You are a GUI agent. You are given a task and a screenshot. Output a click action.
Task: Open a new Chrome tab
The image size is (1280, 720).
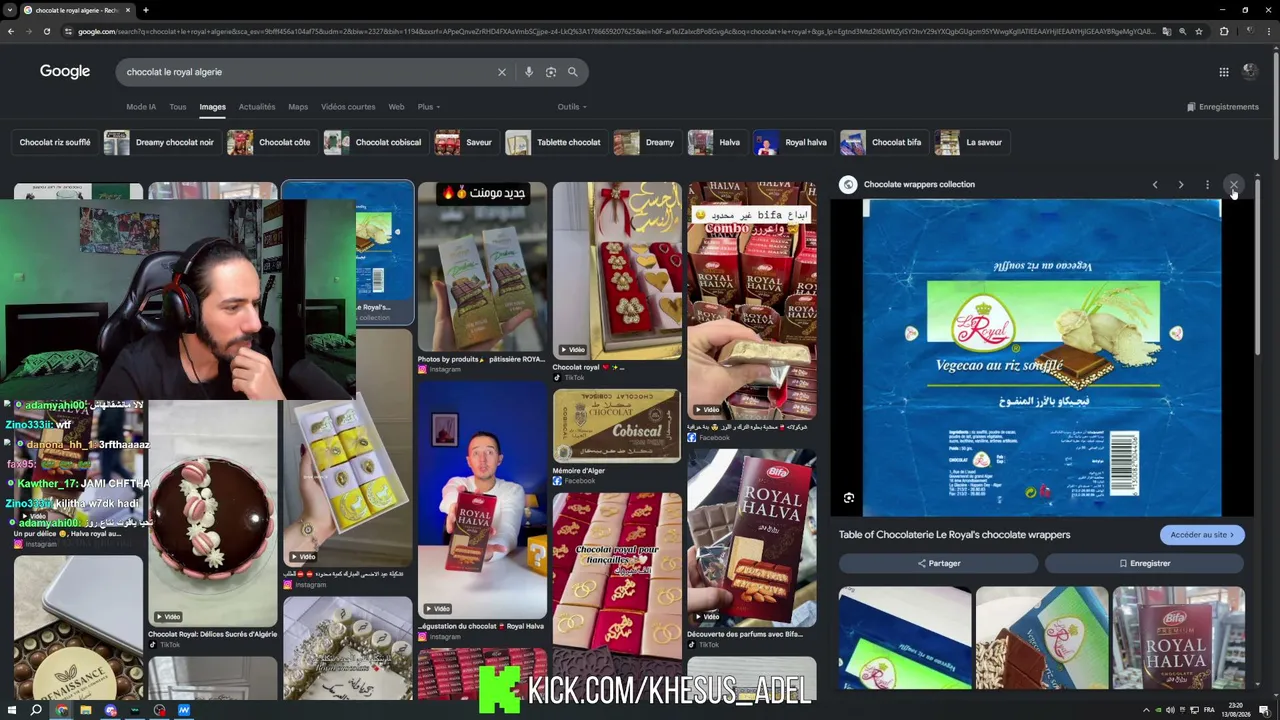tap(146, 10)
